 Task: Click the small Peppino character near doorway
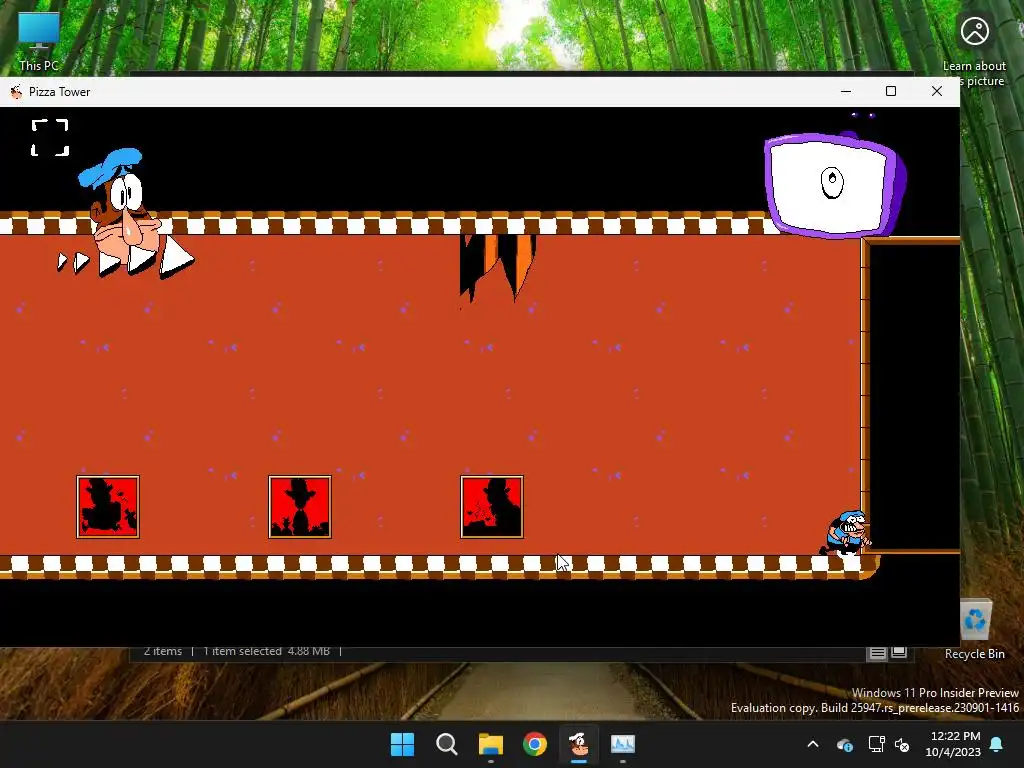pyautogui.click(x=846, y=534)
